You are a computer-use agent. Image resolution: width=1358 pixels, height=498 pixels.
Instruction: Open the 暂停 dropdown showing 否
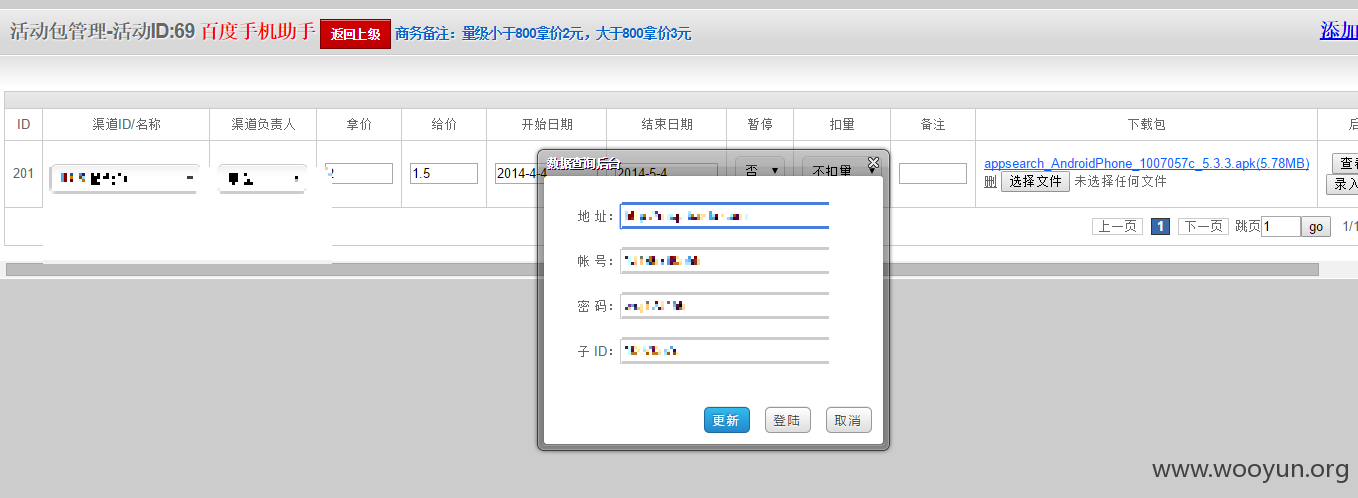[760, 172]
